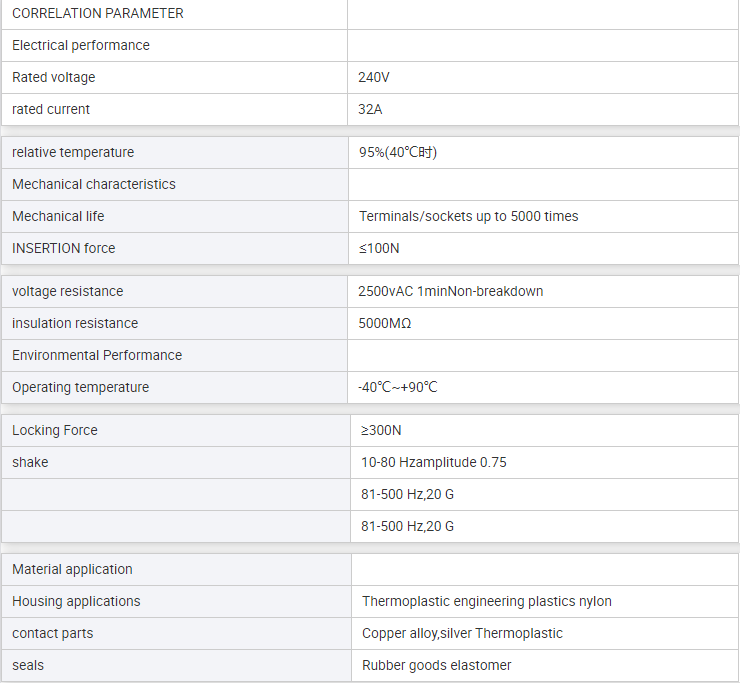Screen dimensions: 740x683
Task: Click the Environmental Performance row label
Action: (97, 355)
